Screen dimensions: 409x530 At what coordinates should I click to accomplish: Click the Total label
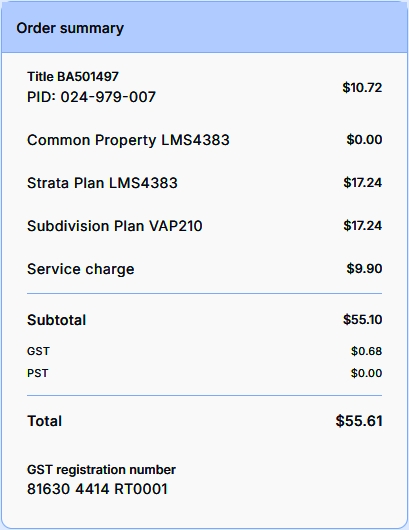(x=44, y=421)
